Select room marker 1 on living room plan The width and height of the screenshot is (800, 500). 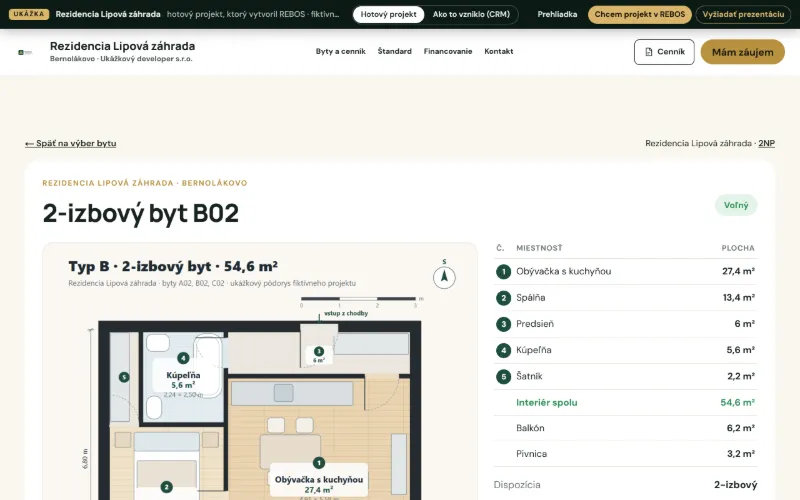tap(319, 463)
